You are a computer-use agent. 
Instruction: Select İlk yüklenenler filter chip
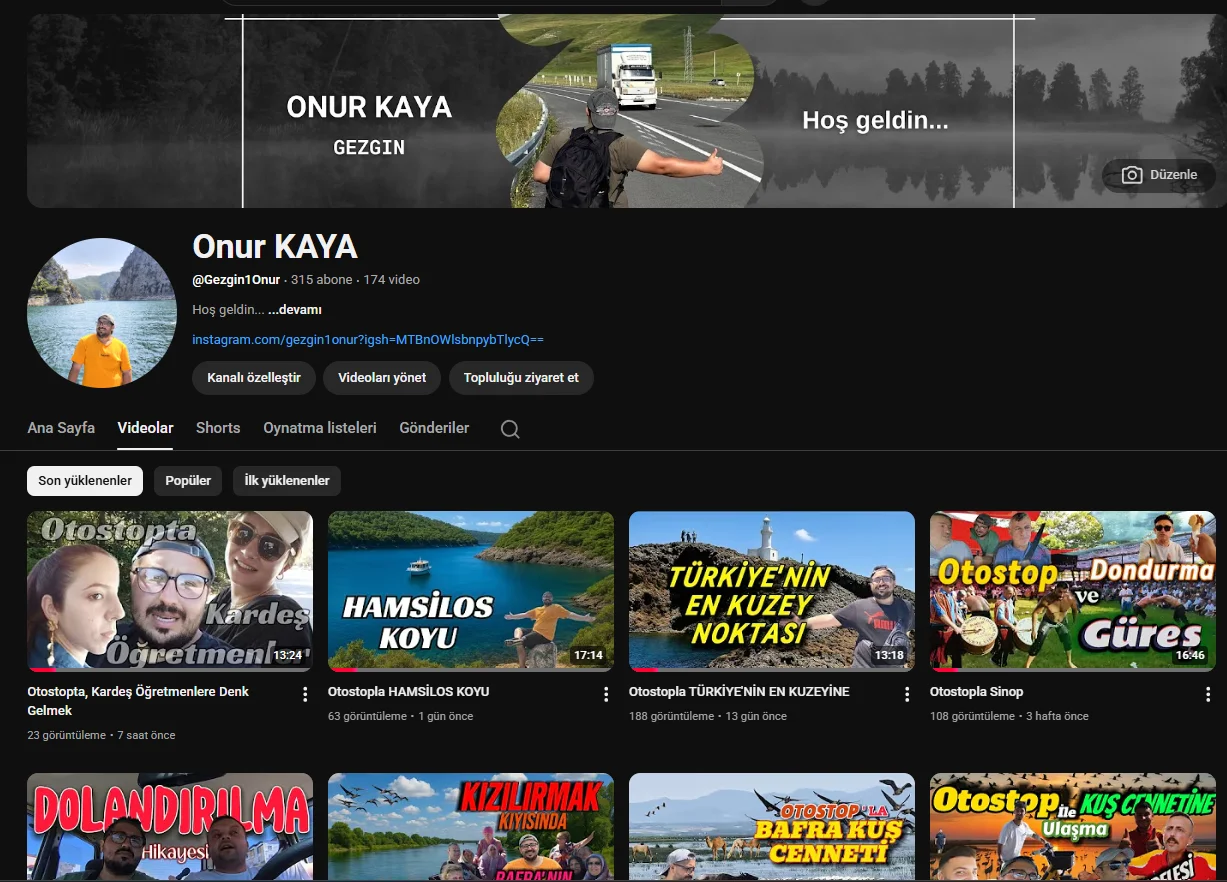click(x=287, y=481)
